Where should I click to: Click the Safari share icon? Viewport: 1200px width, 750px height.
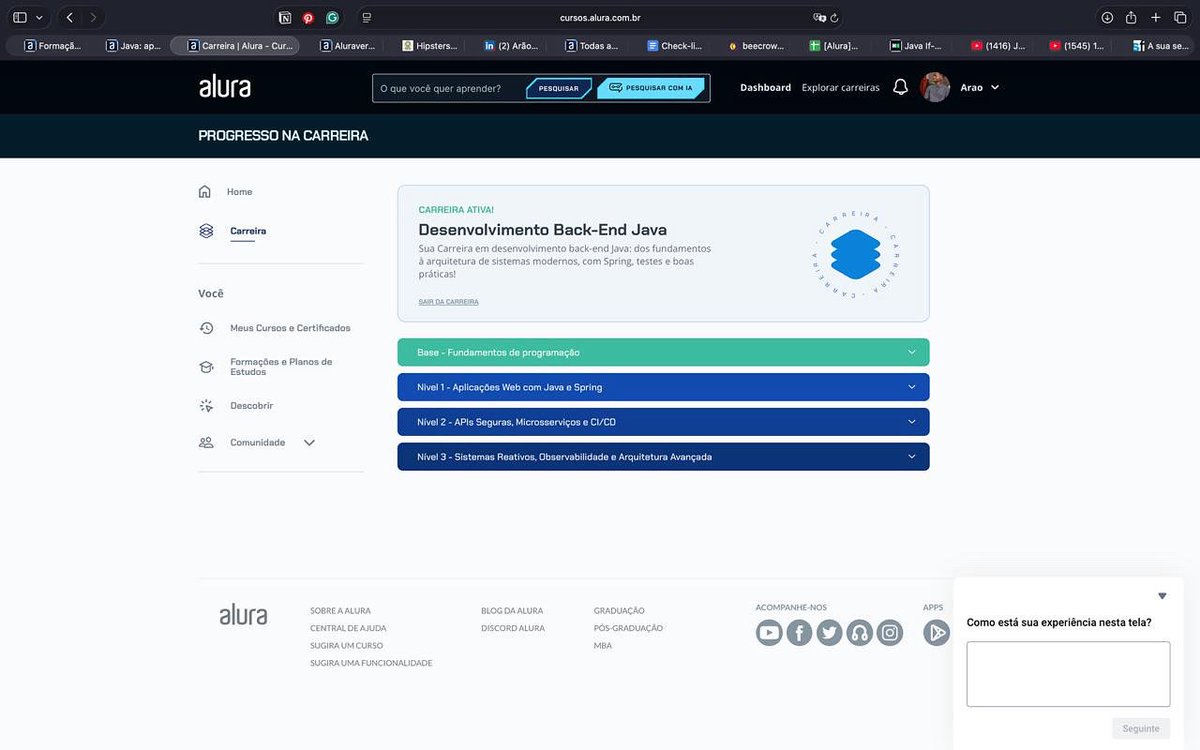(1131, 17)
